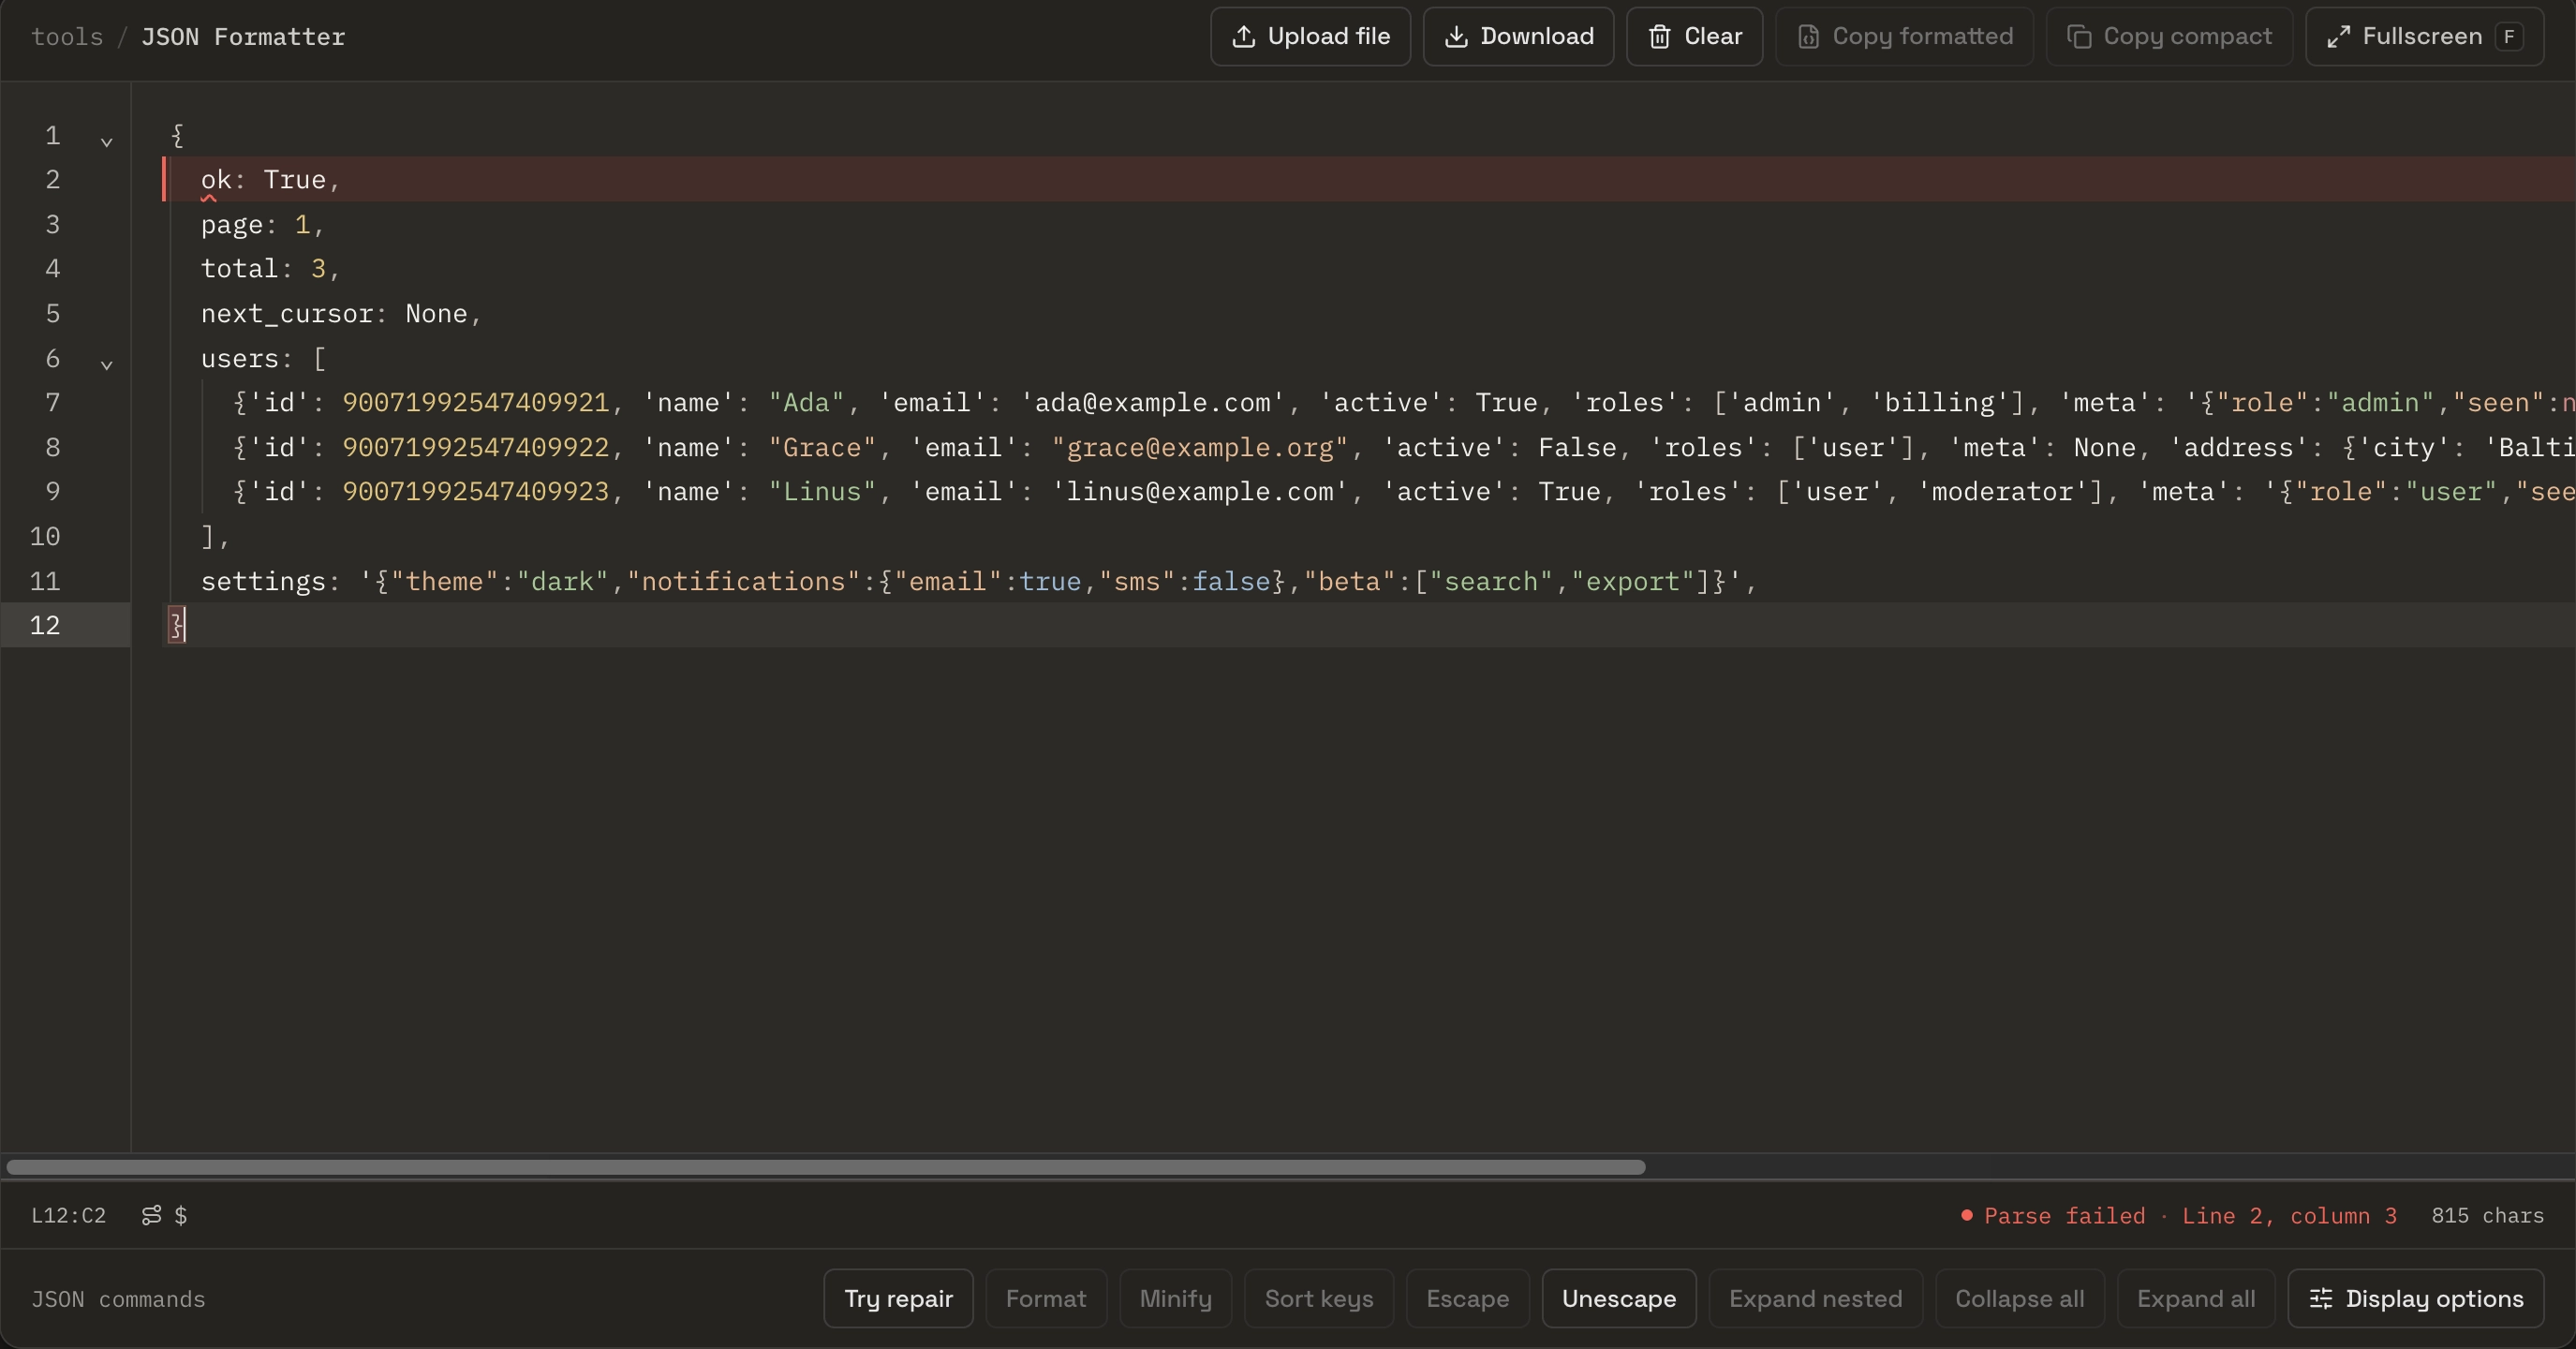This screenshot has width=2576, height=1349.
Task: Click the 'settings' key on line 11
Action: (263, 582)
